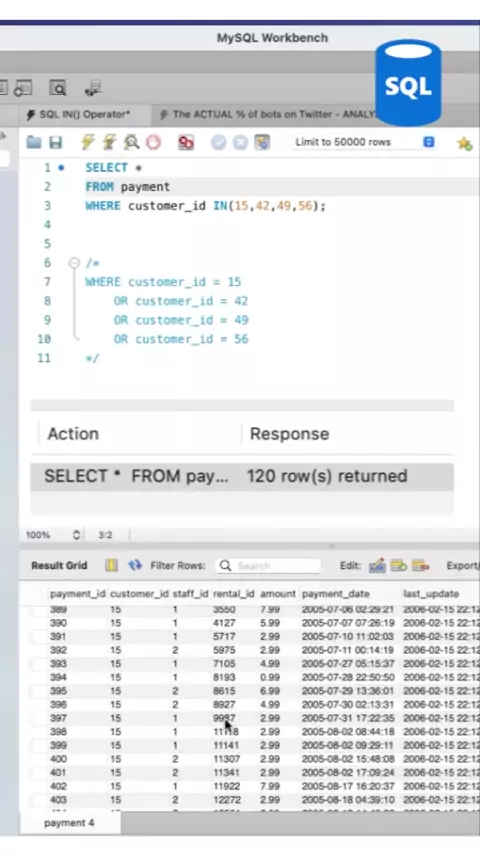Collapse the comment block at line 6
The image size is (480, 856).
tap(74, 263)
